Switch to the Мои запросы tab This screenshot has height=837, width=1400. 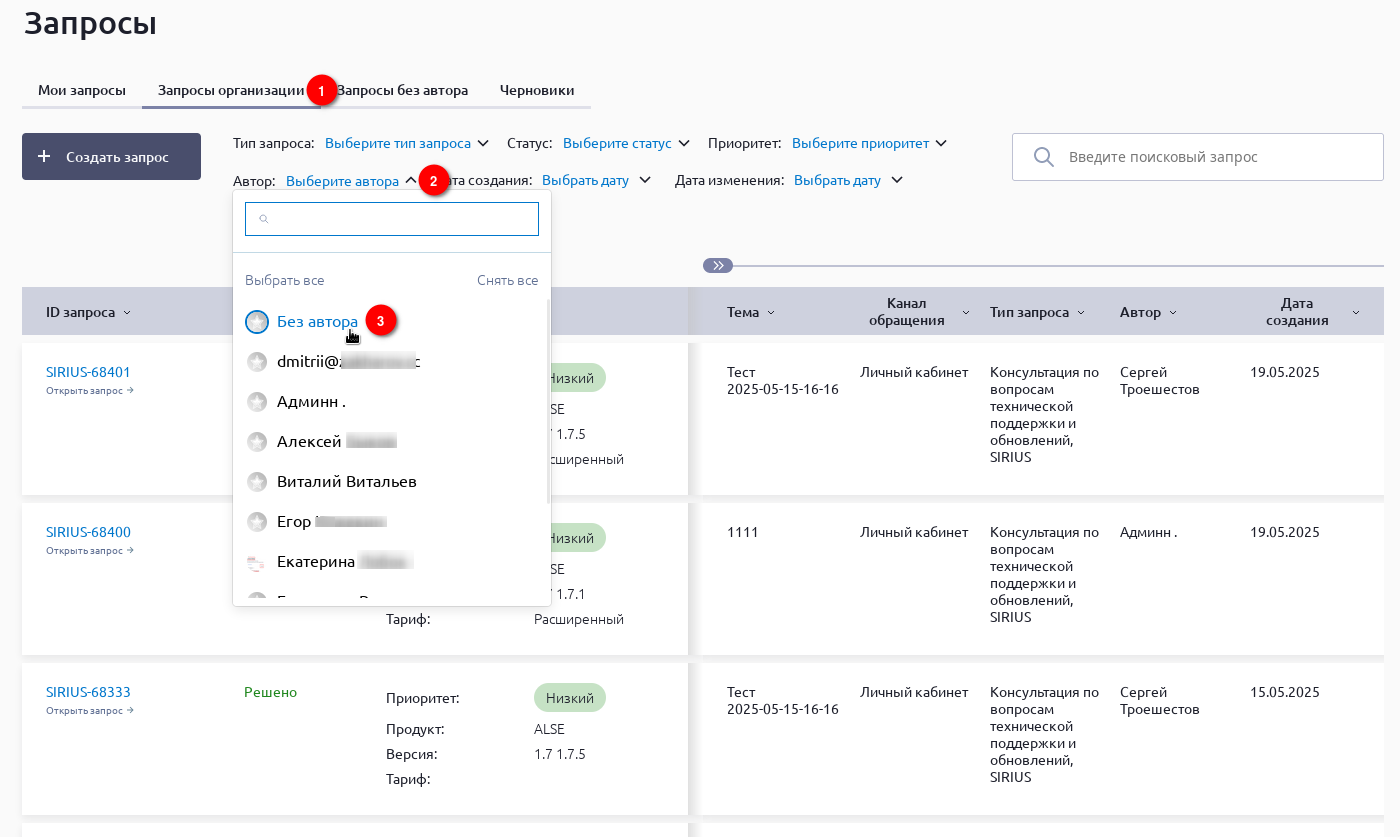pos(82,91)
